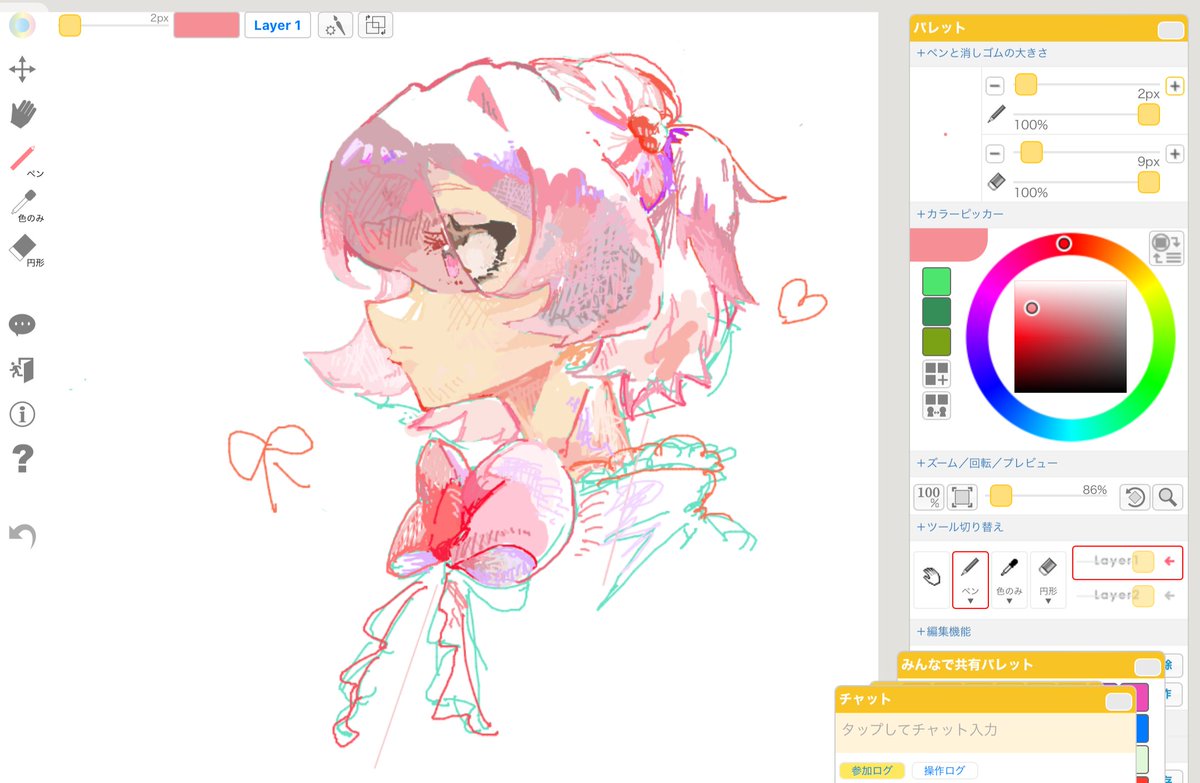Screen dimensions: 1200x783
Task: Click the large pink color preview in palette
Action: (949, 244)
